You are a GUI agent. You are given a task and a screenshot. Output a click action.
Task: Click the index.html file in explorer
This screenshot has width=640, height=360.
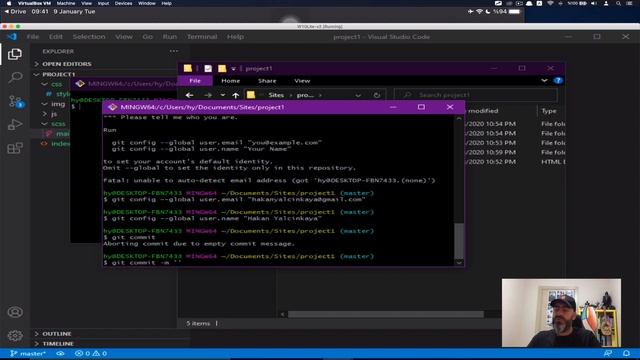pyautogui.click(x=55, y=144)
